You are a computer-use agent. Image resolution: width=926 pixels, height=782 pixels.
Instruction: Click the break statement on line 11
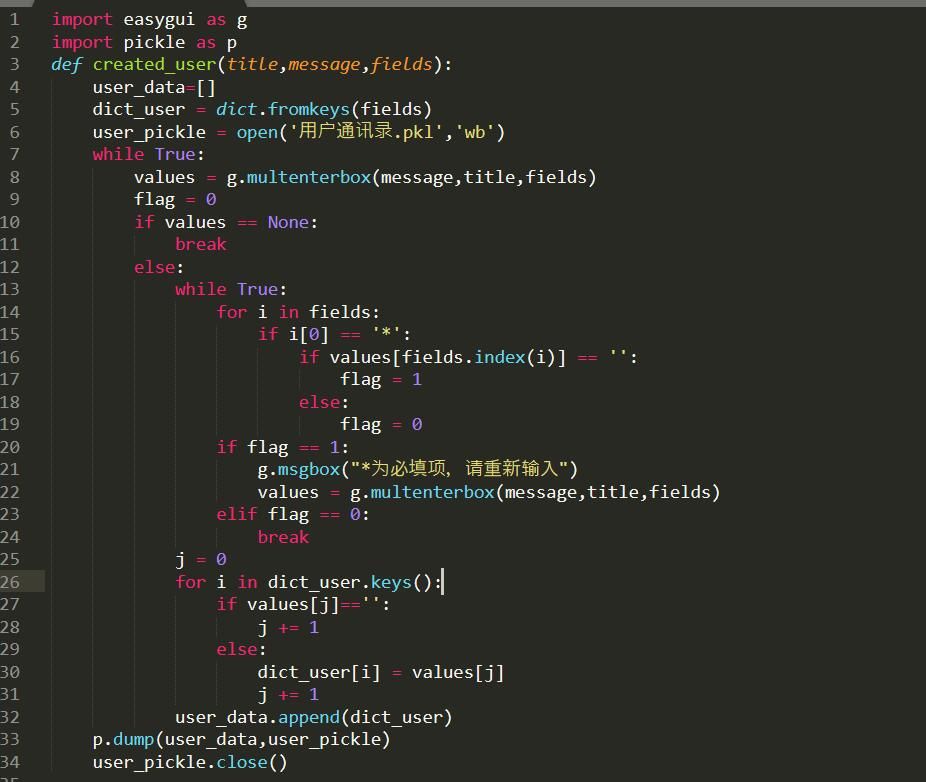pyautogui.click(x=199, y=244)
